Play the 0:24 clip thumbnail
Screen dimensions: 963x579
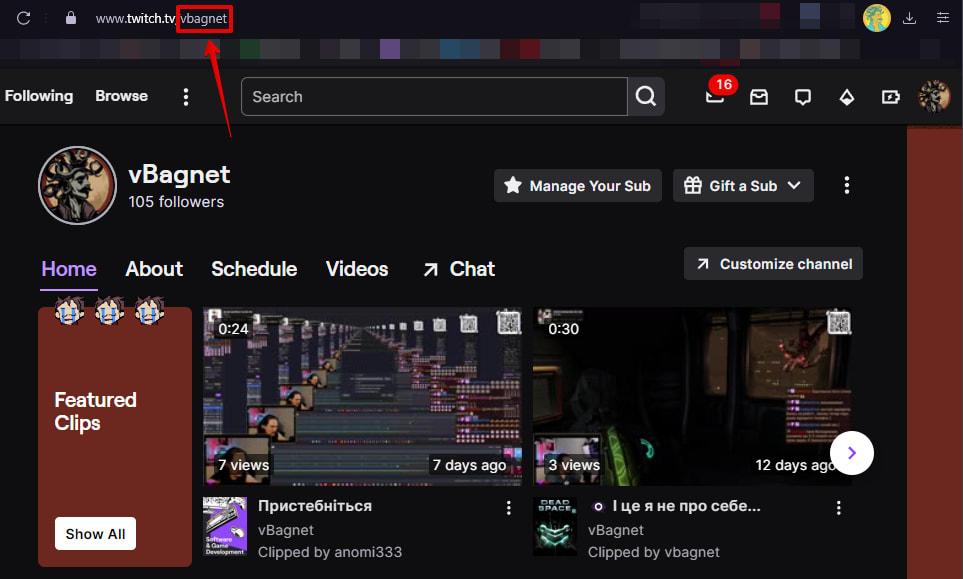(x=362, y=397)
